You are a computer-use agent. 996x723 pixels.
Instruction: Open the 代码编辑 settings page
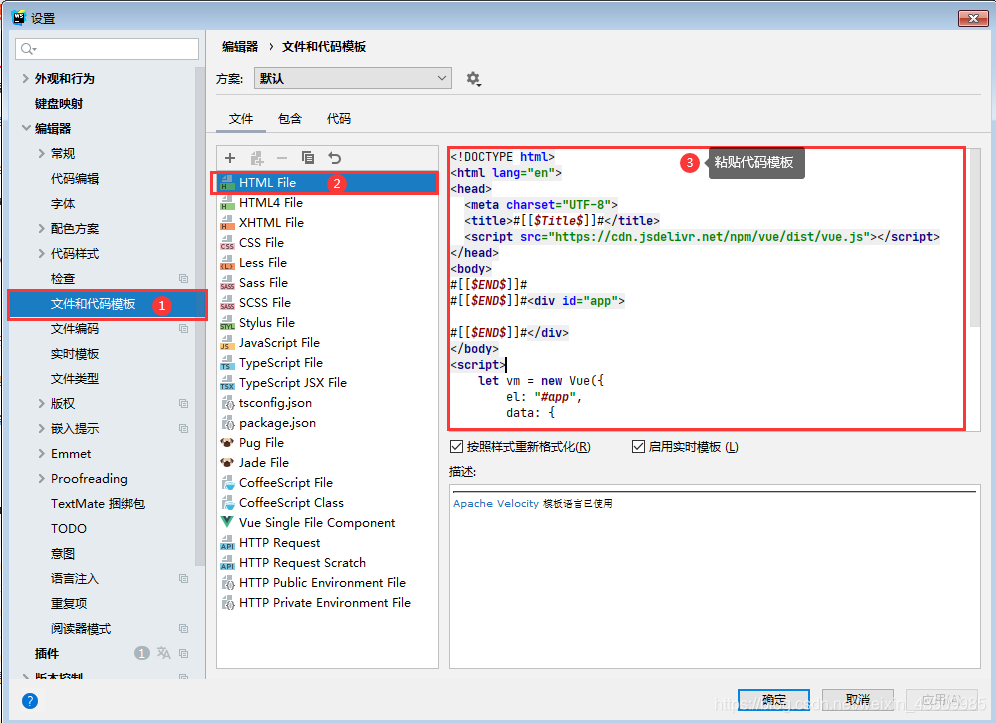75,179
